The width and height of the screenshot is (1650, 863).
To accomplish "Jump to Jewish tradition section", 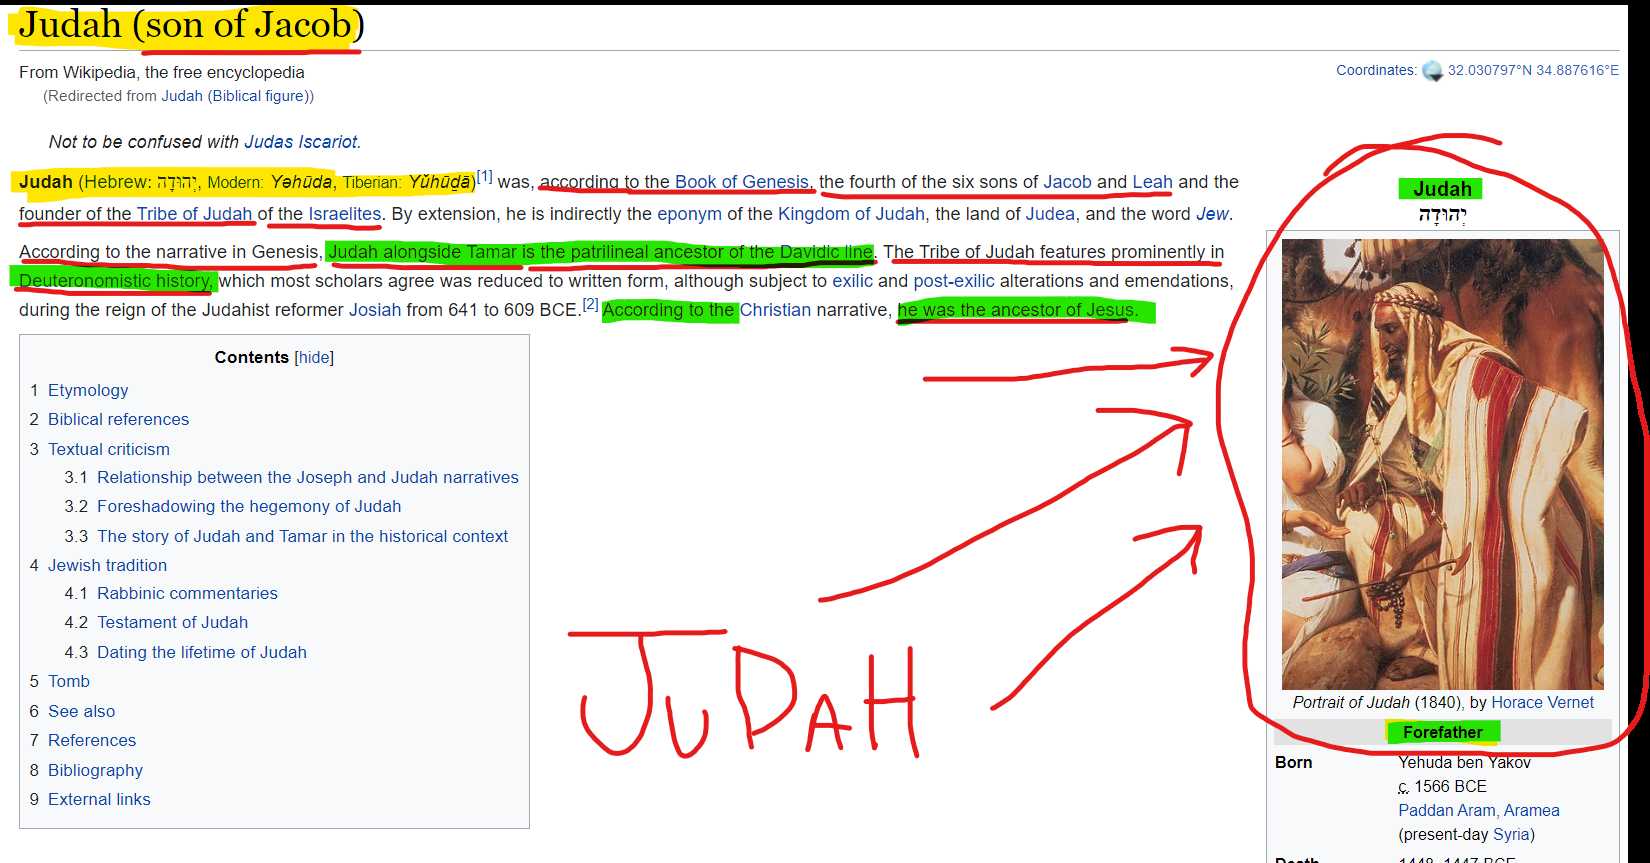I will point(107,565).
